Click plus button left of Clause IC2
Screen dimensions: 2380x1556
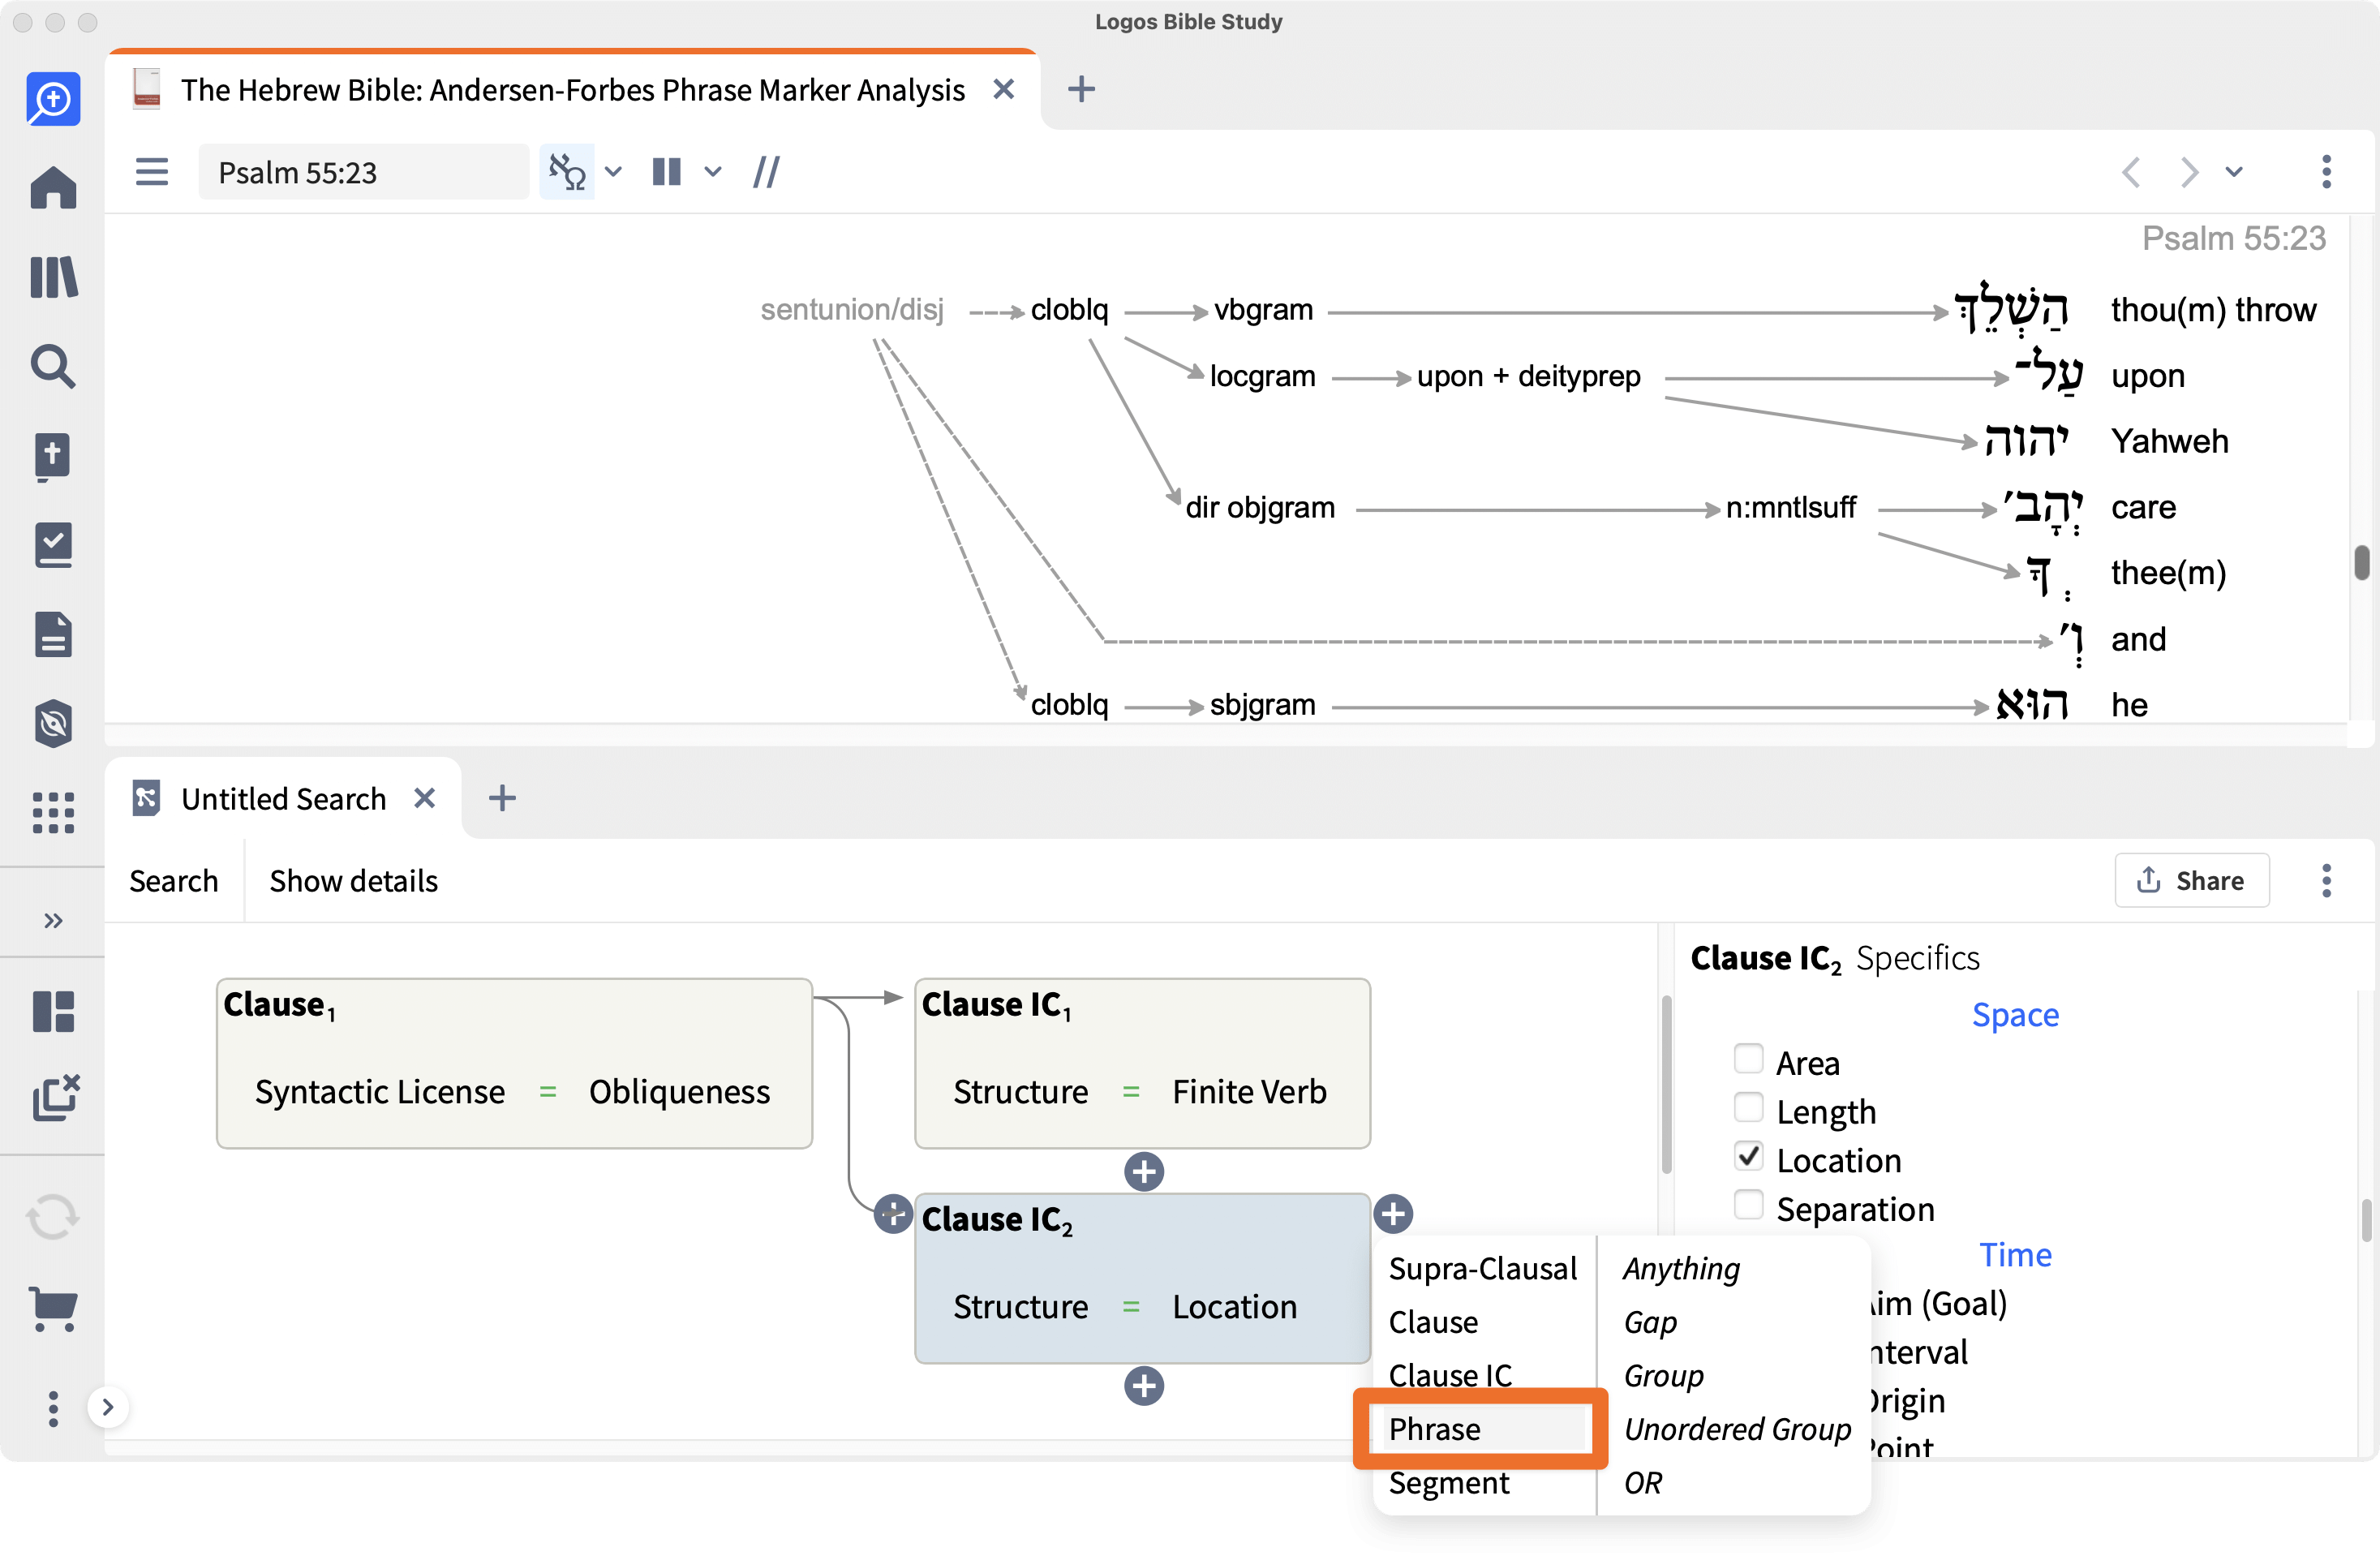tap(892, 1214)
